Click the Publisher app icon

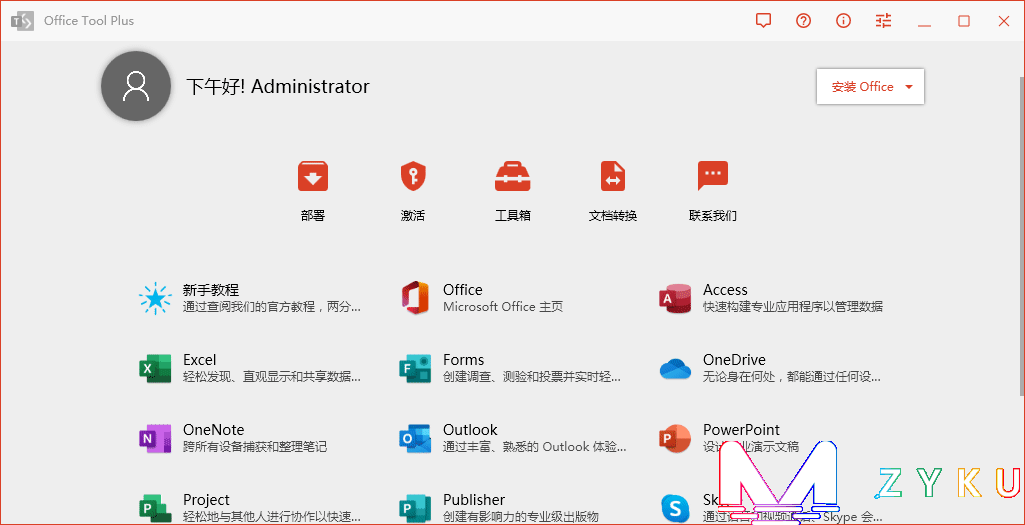415,508
